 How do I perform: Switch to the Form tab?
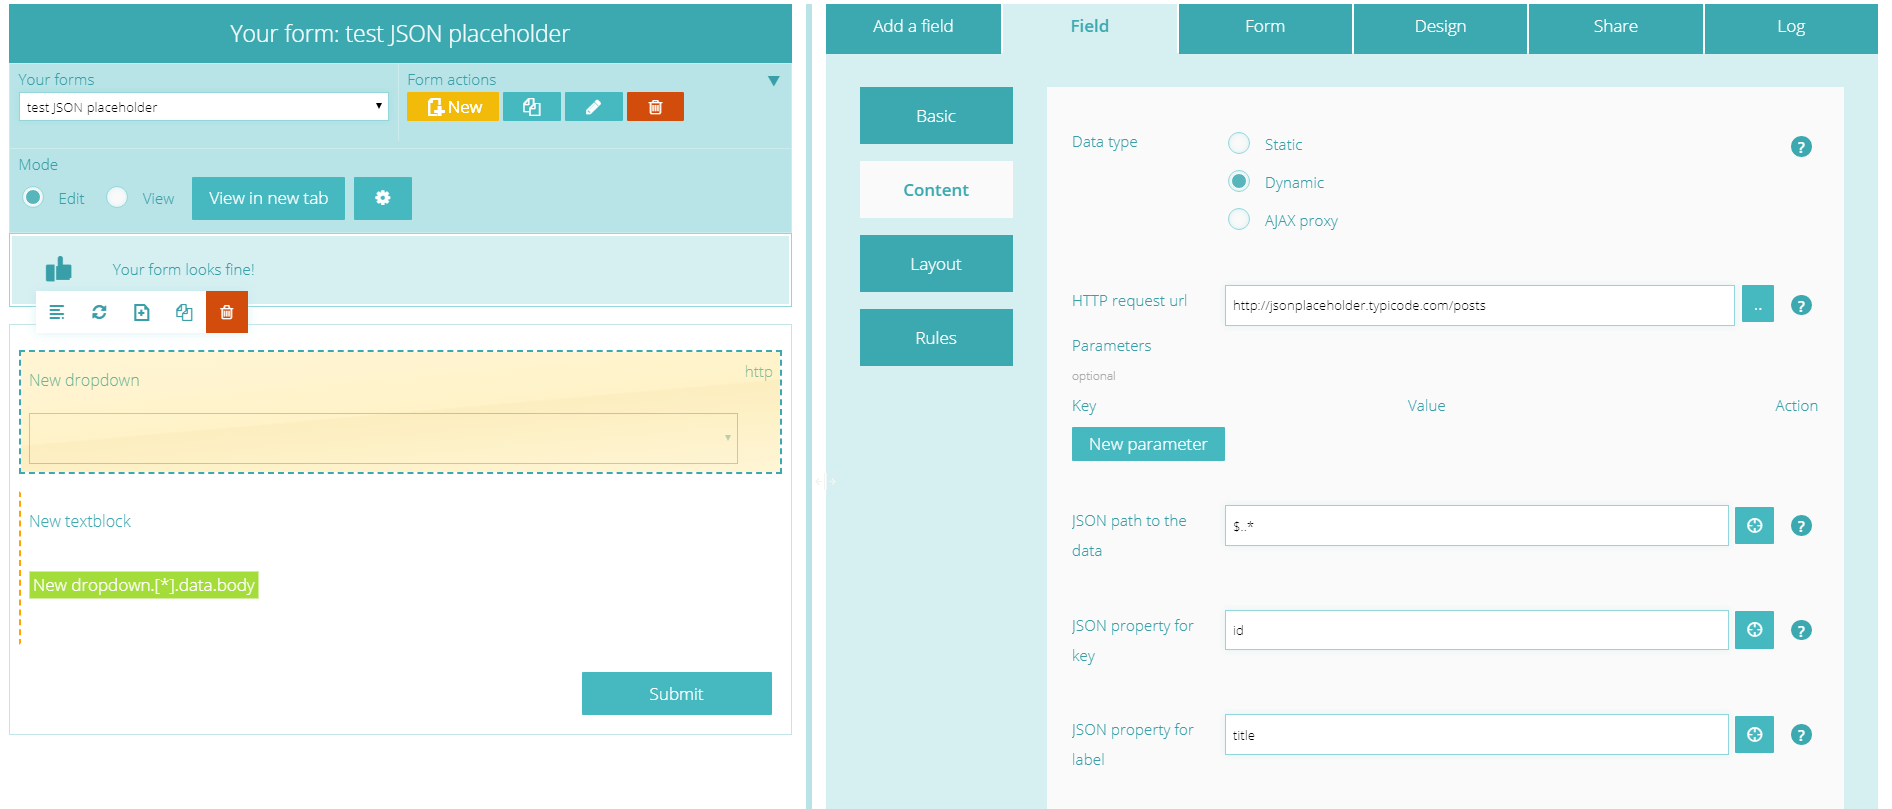coord(1265,27)
